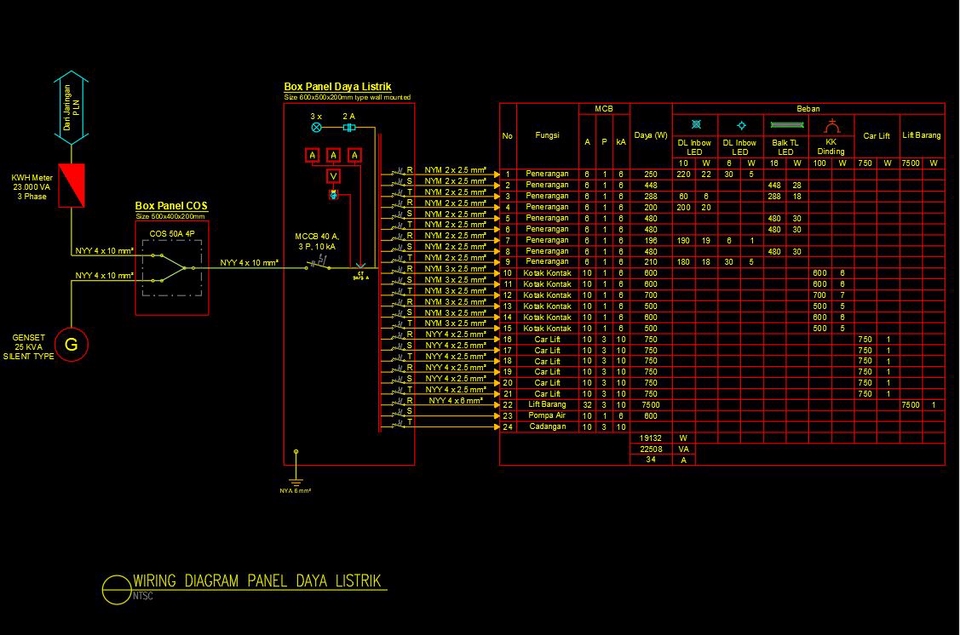Screen dimensions: 960x635
Task: Click the genset circle marked G
Action: [71, 345]
